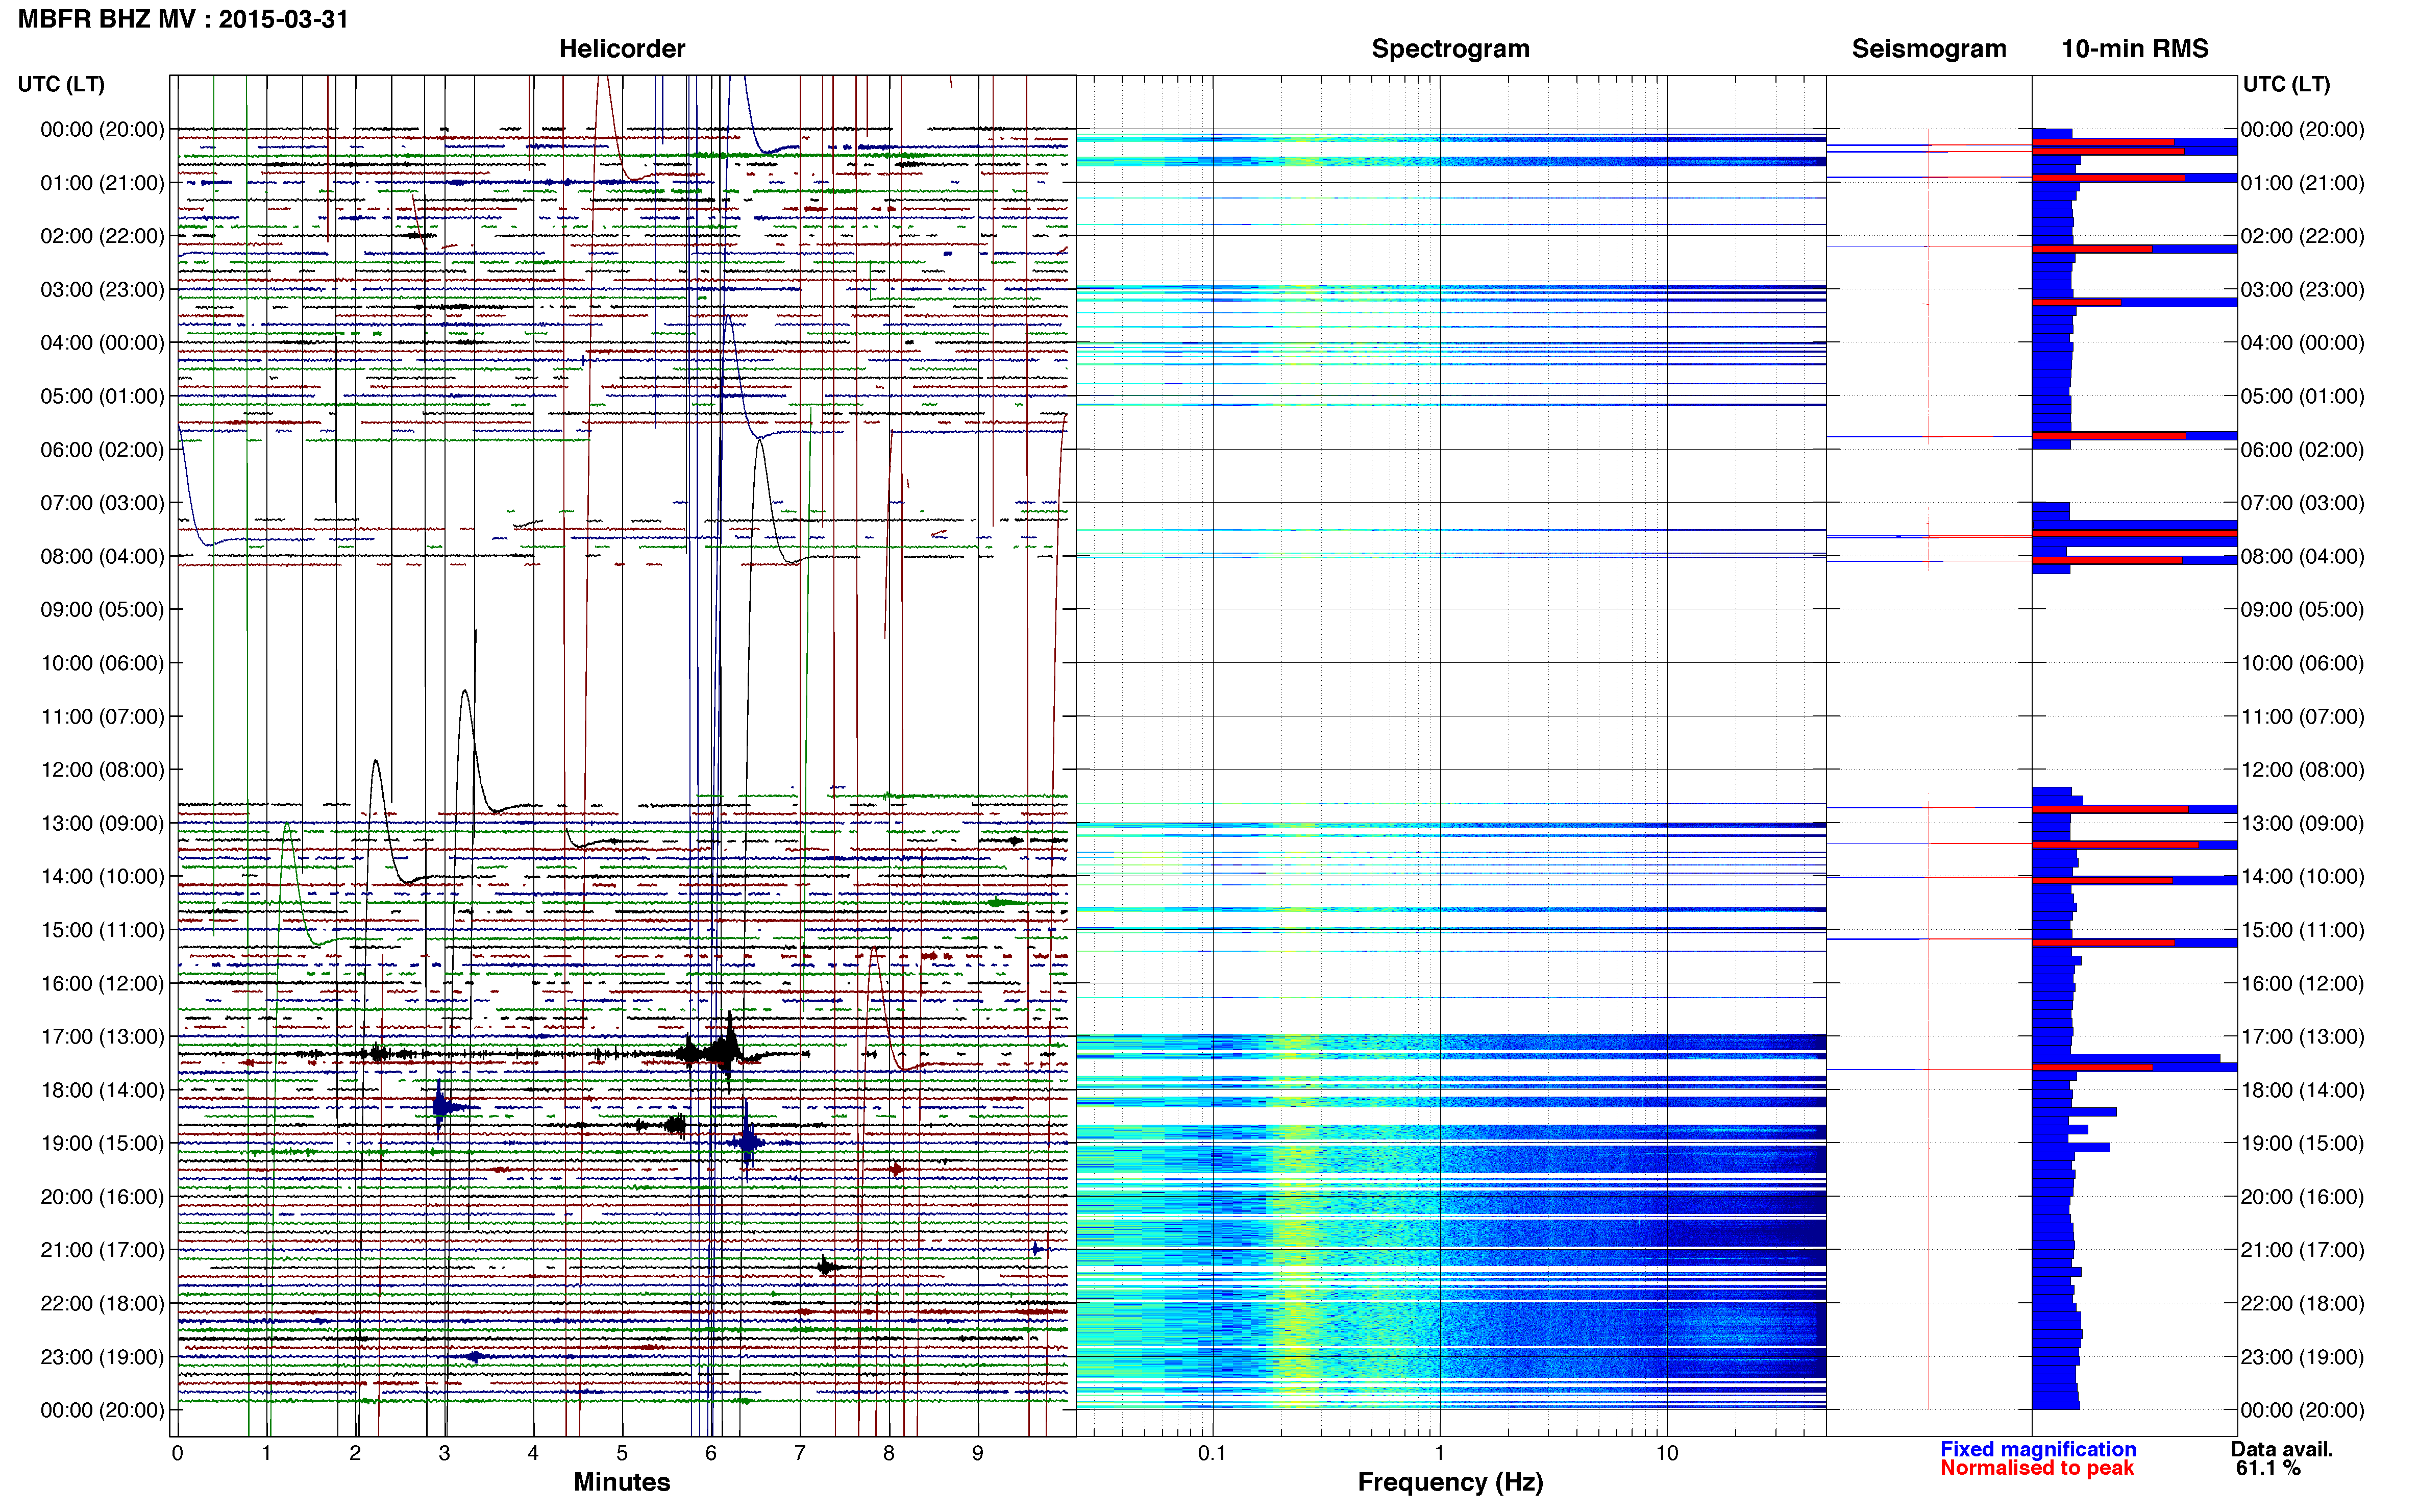Click Helicorder time label "18:00 (14:00)"
Image resolution: width=2419 pixels, height=1512 pixels.
pyautogui.click(x=102, y=1090)
